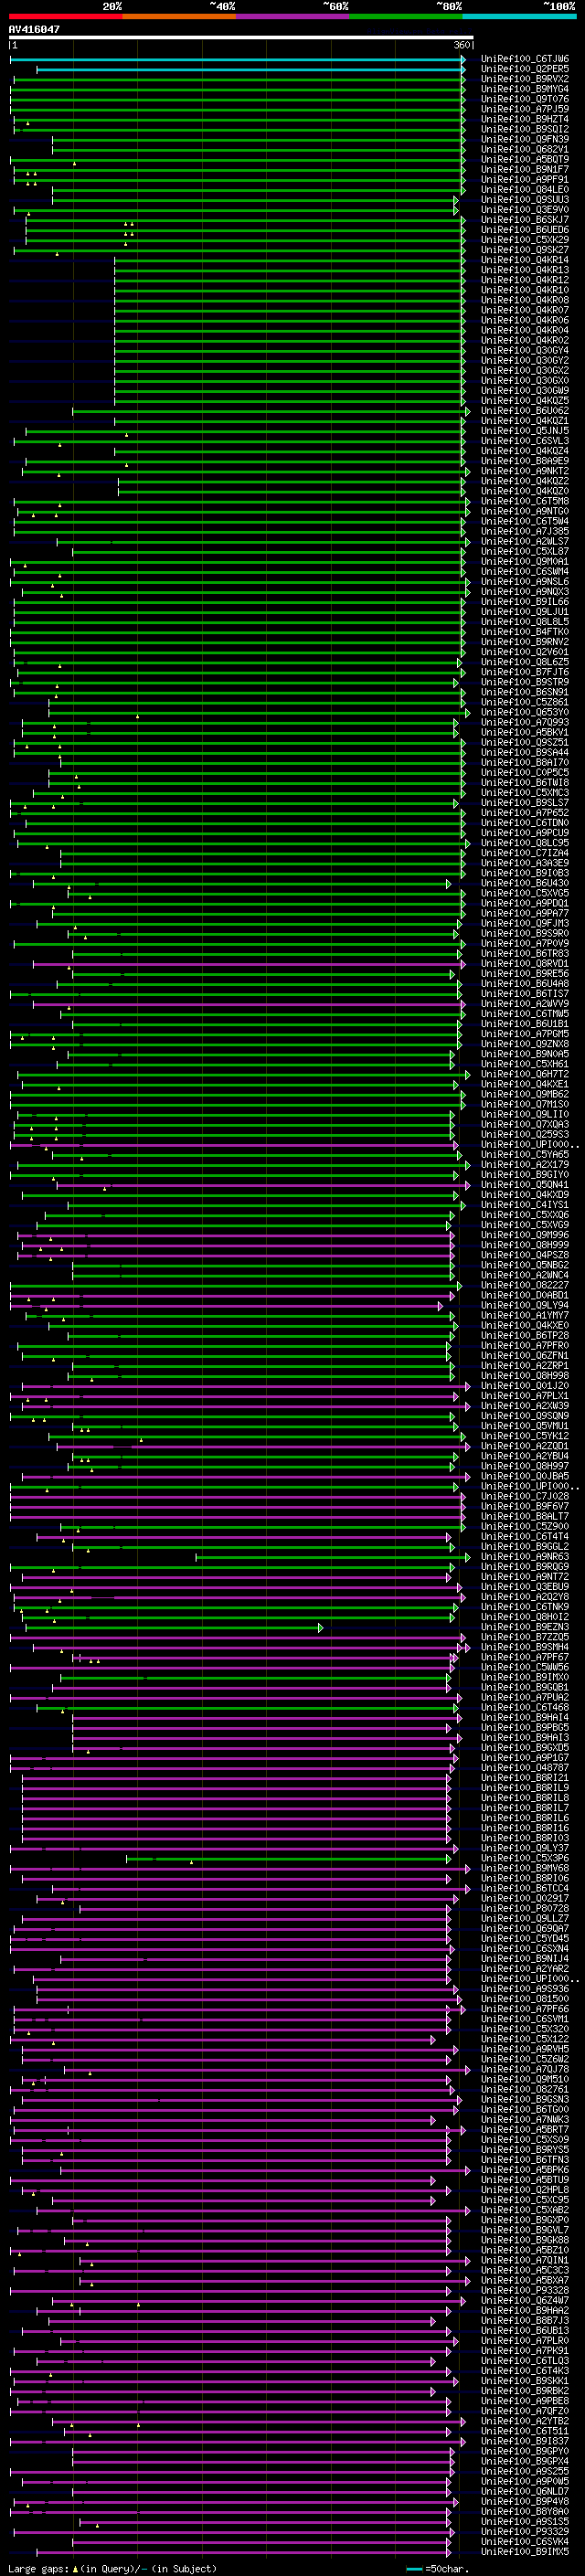The height and width of the screenshot is (2576, 585).
Task: Click the short green bar for UniRef100_B9EZN3
Action: pyautogui.click(x=174, y=1628)
